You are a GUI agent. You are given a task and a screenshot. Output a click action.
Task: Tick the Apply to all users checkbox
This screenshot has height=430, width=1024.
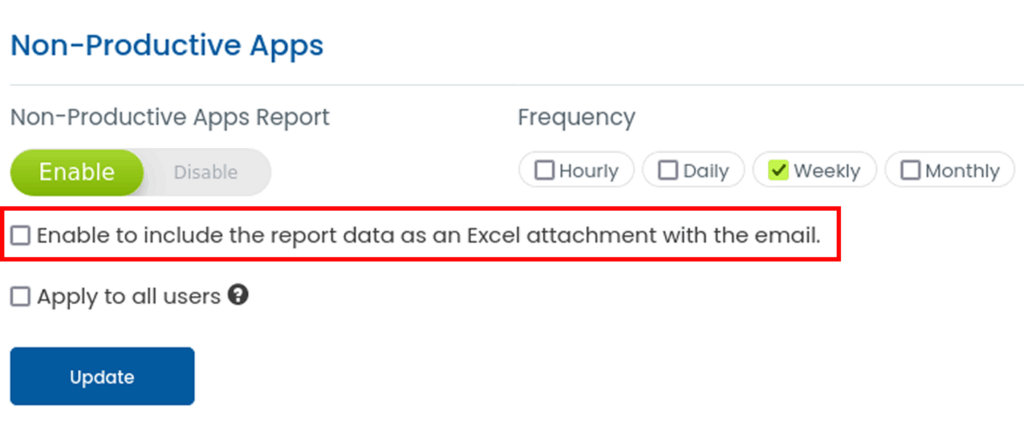pyautogui.click(x=21, y=297)
